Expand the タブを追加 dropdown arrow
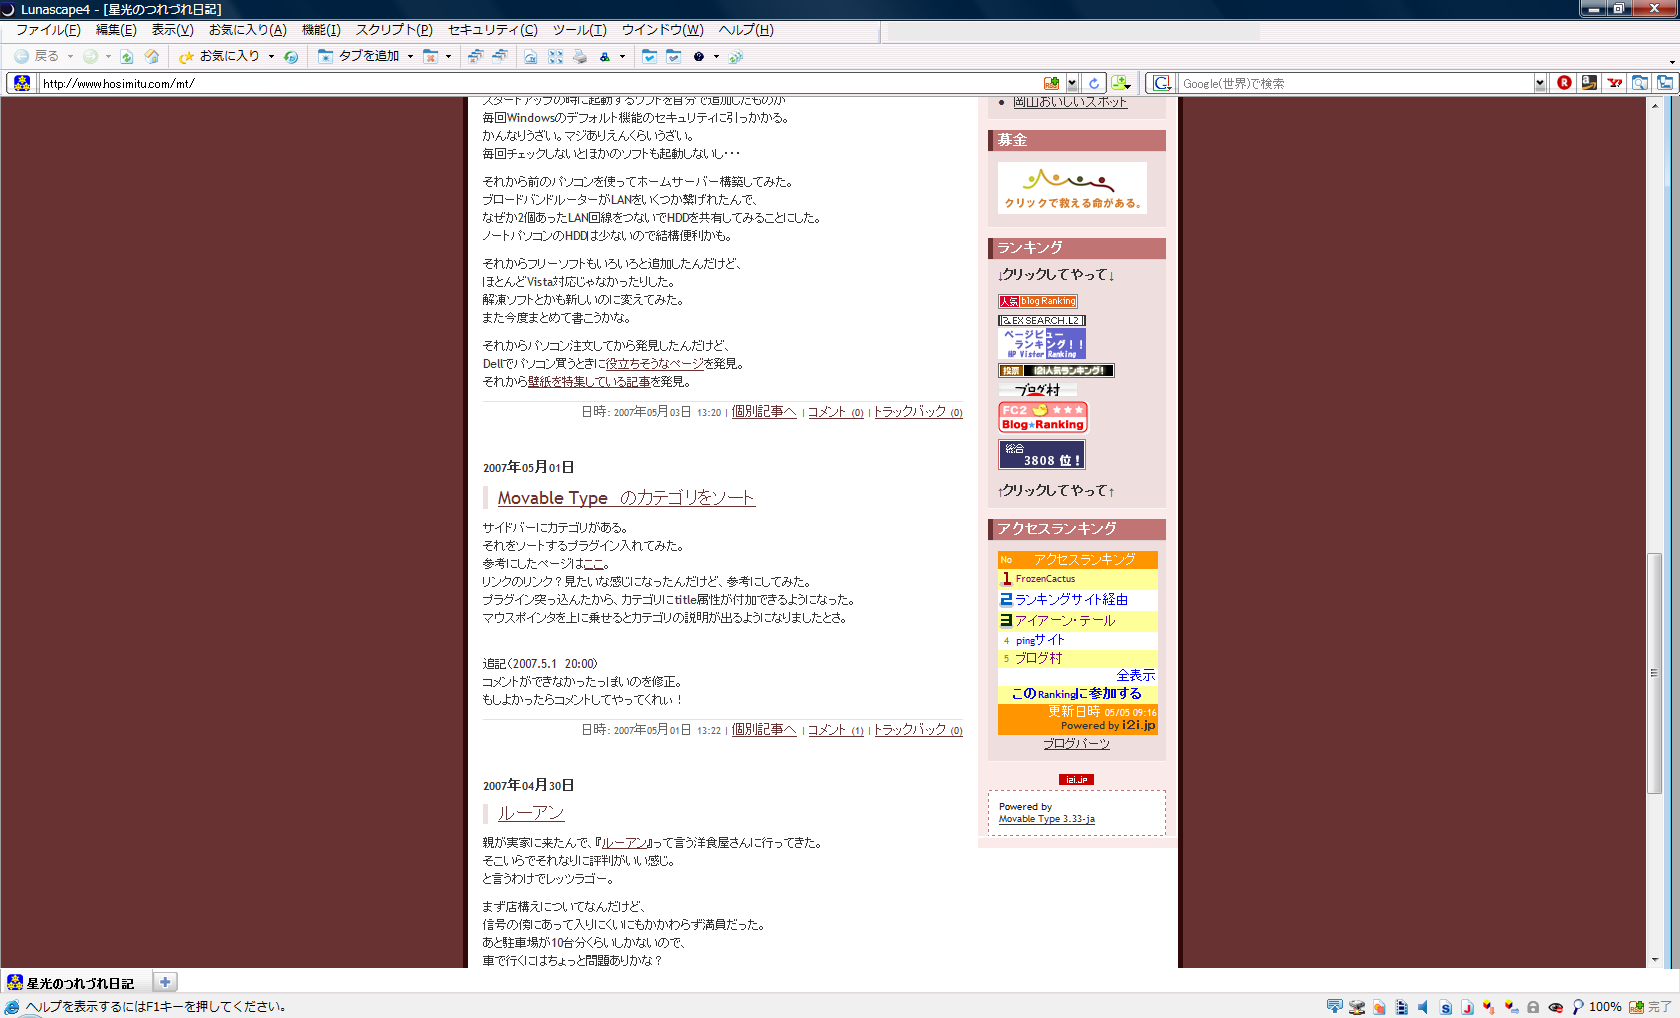1680x1018 pixels. (x=410, y=56)
